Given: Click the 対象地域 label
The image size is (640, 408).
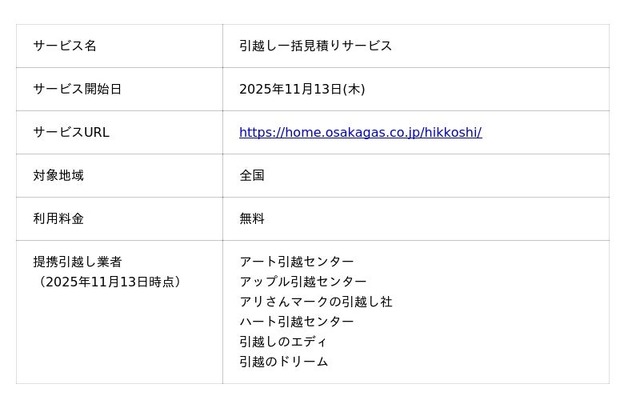Looking at the screenshot, I should [x=58, y=175].
